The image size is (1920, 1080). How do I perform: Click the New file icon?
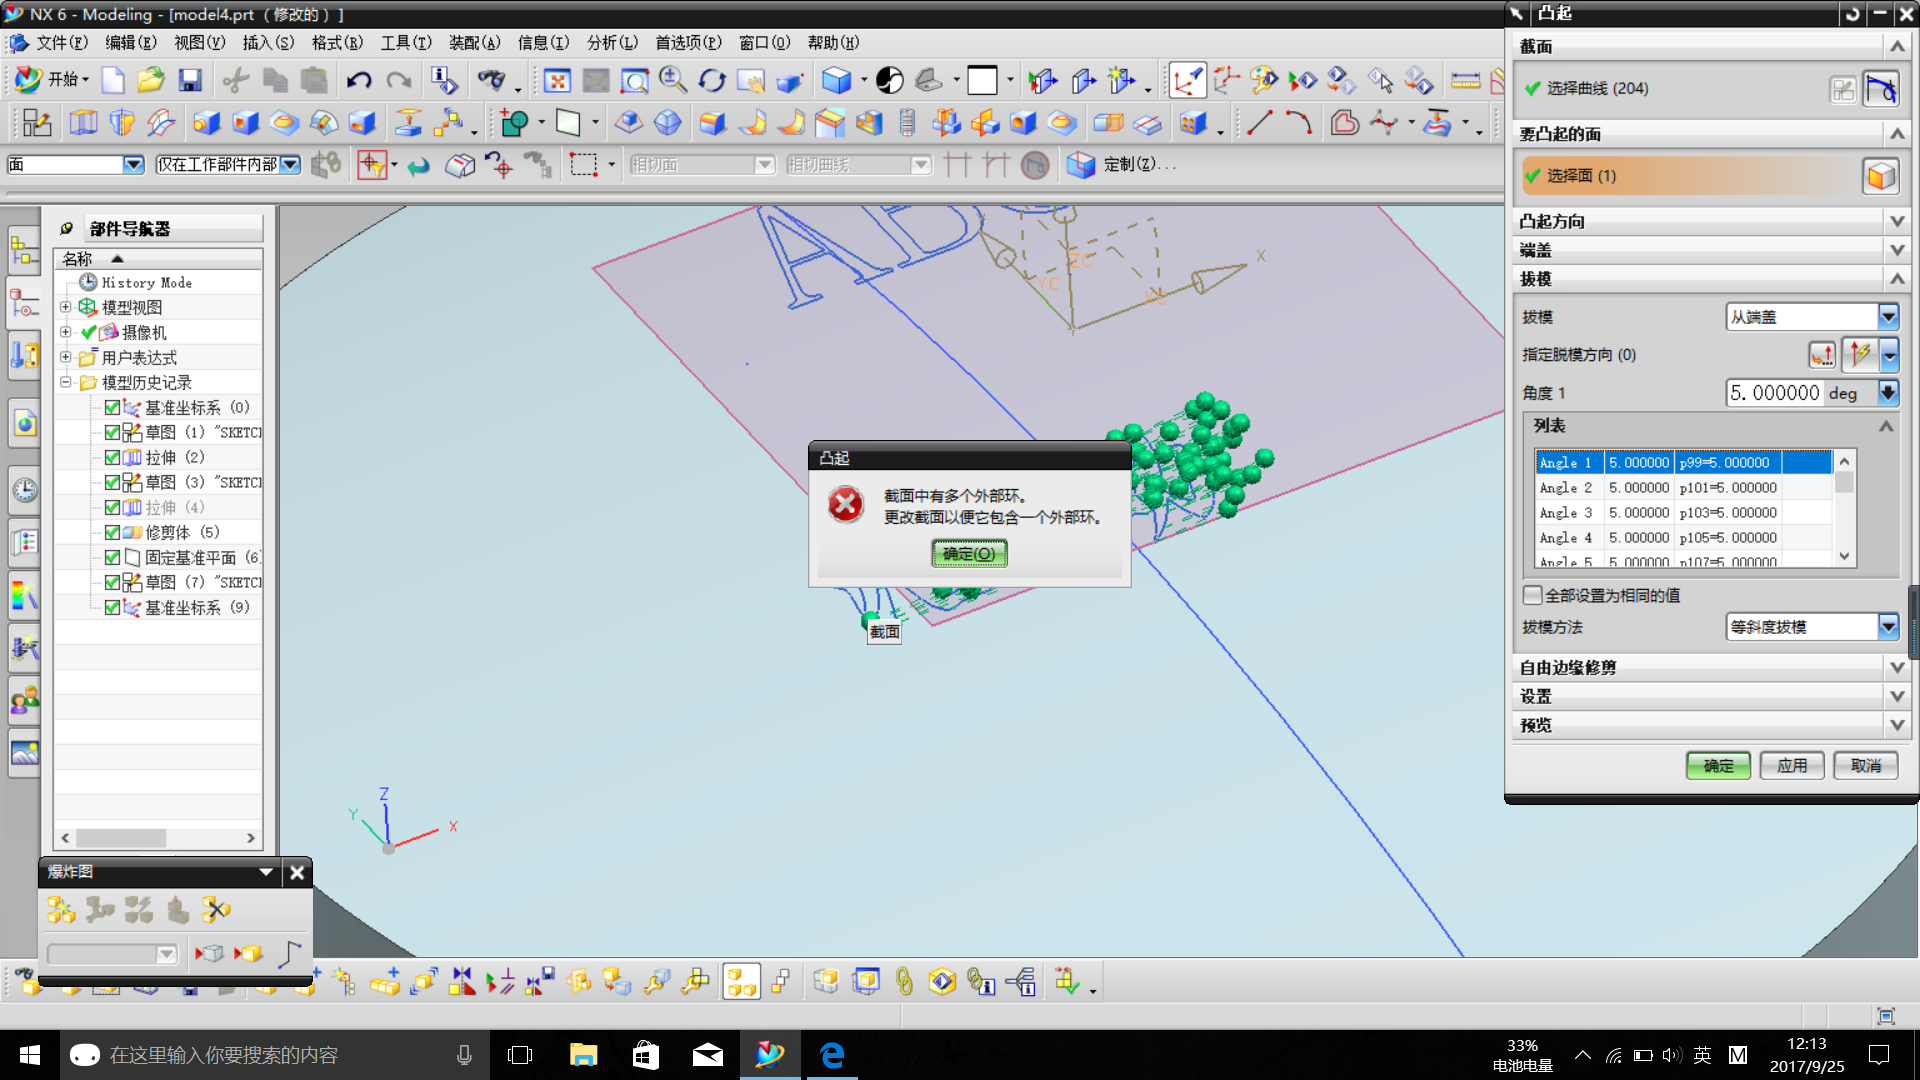point(113,80)
